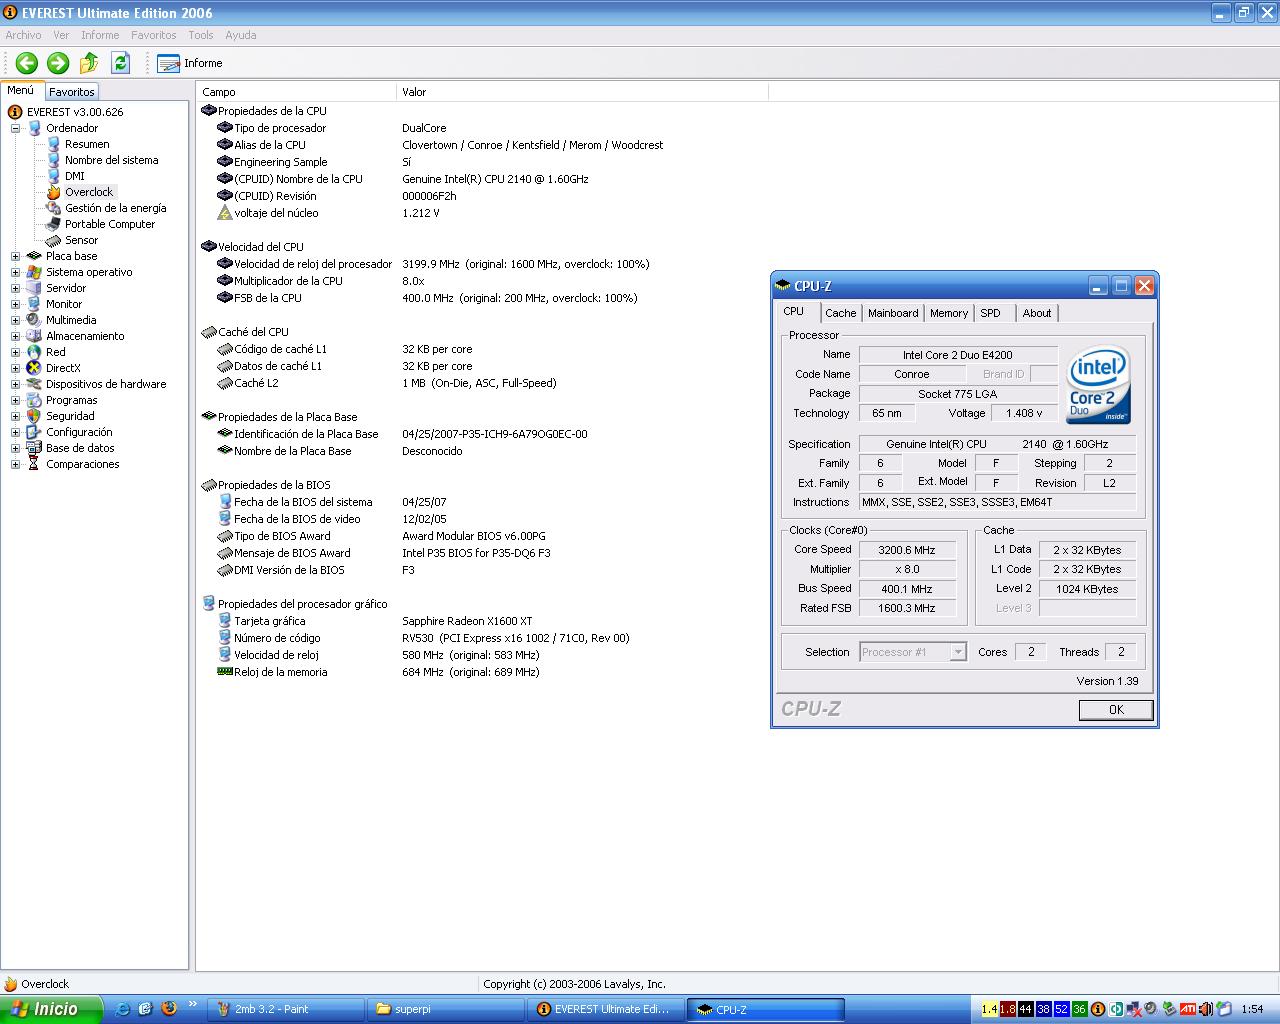Click the Inicio start button

tap(50, 1009)
